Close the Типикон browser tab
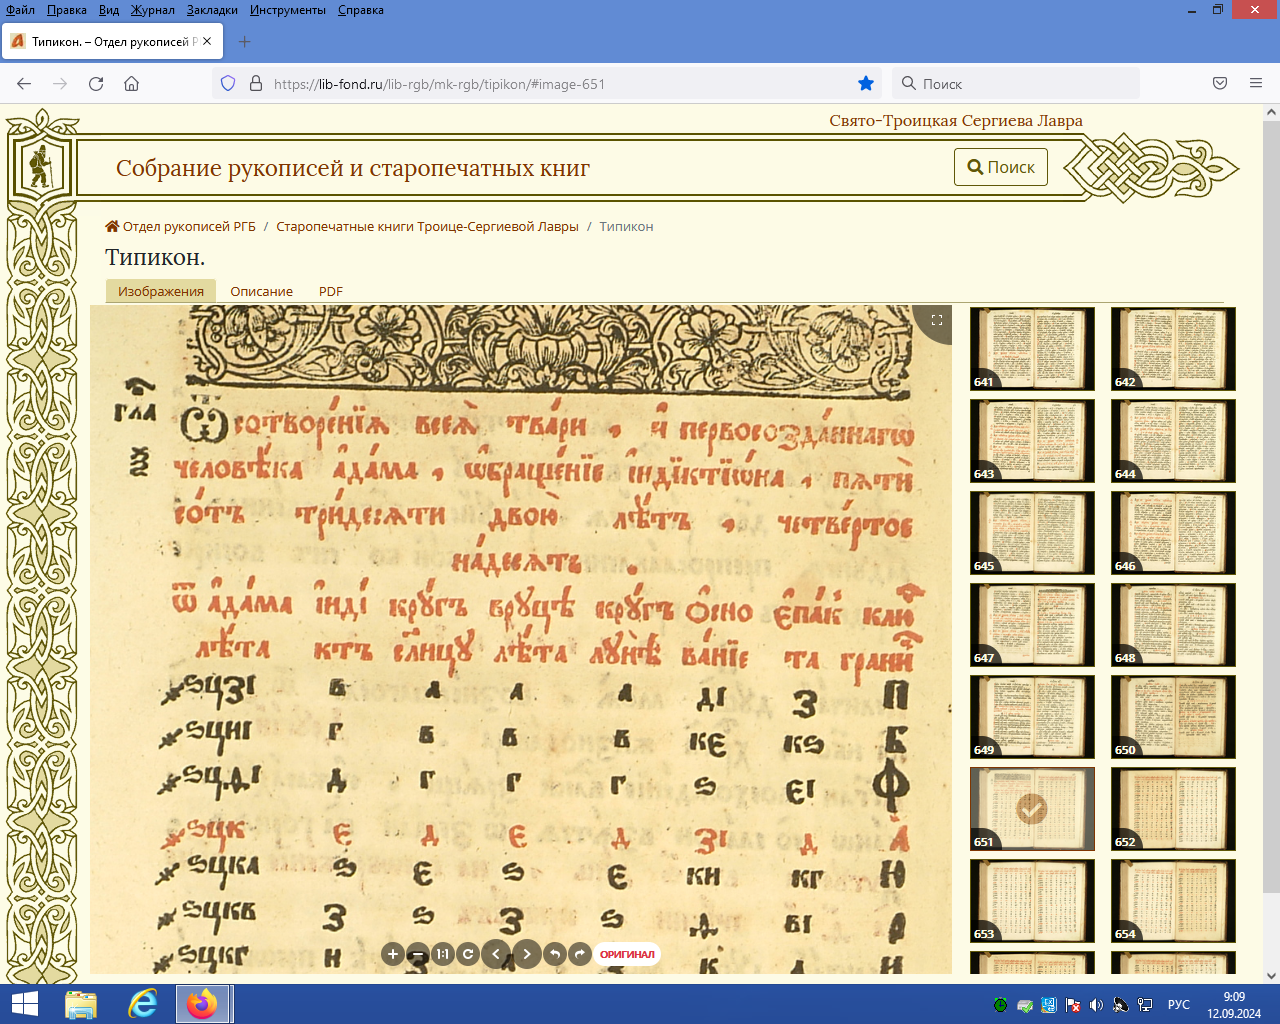This screenshot has width=1280, height=1024. pyautogui.click(x=207, y=42)
